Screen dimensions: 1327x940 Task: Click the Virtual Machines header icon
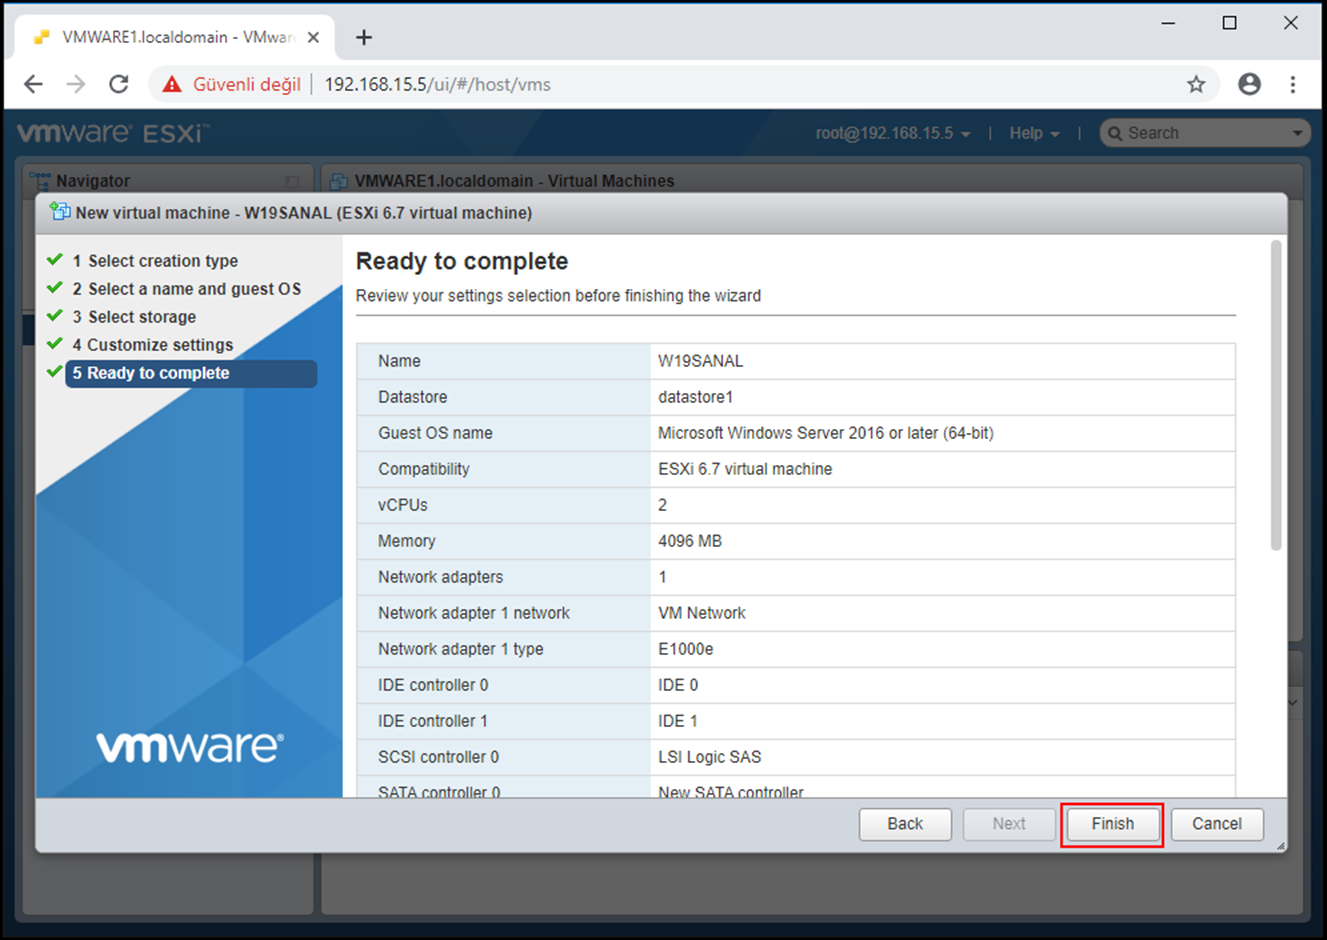click(339, 181)
